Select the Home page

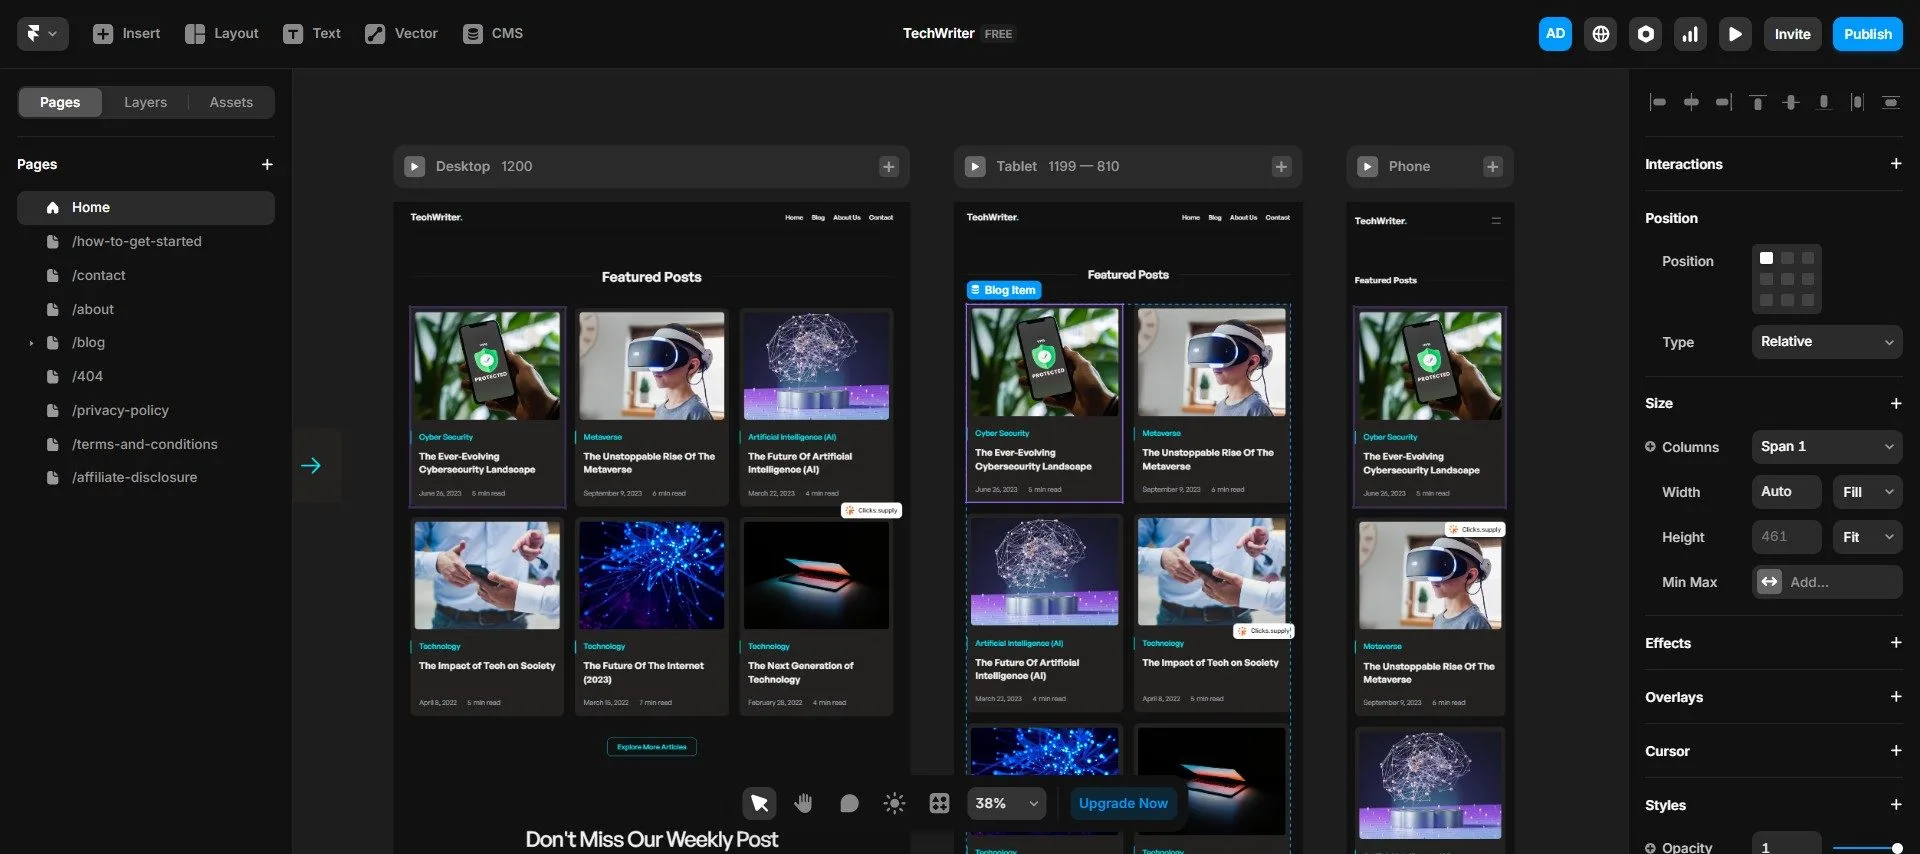tap(146, 208)
